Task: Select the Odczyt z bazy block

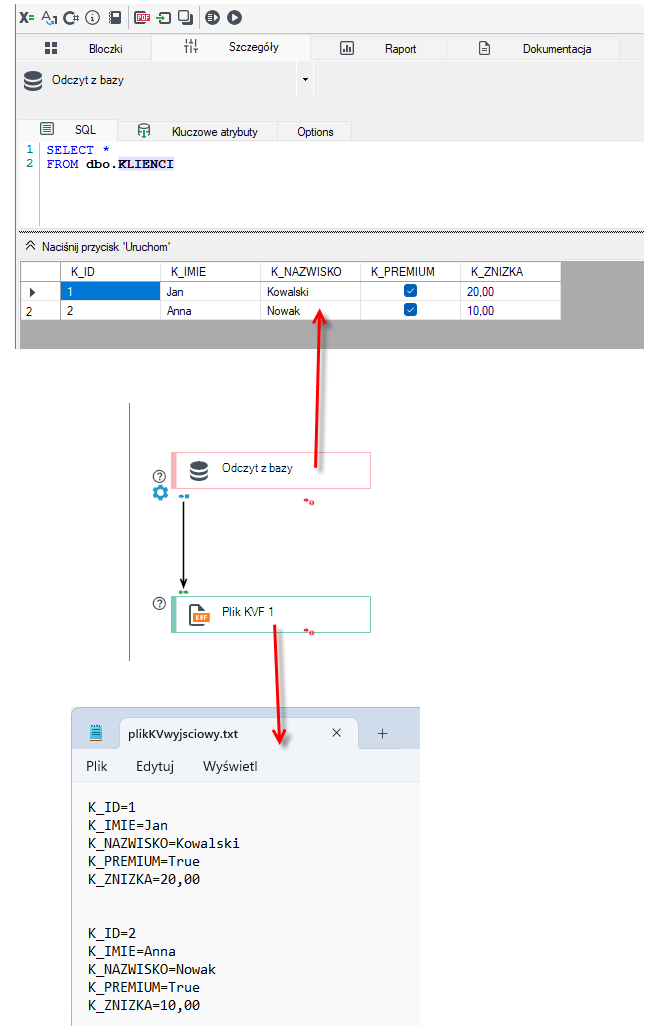Action: point(271,470)
